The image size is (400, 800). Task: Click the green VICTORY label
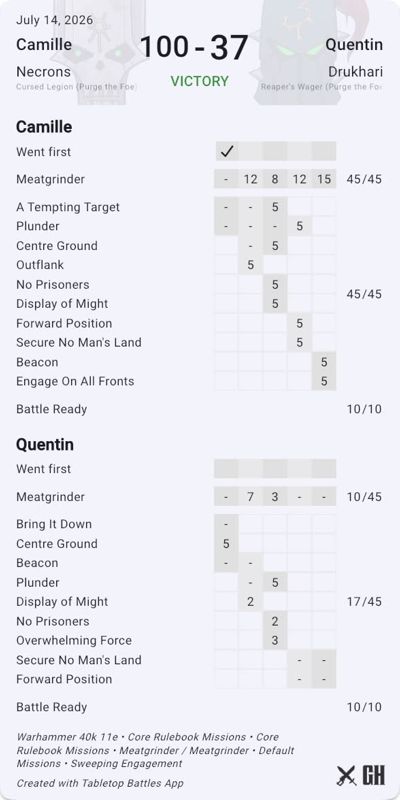pyautogui.click(x=199, y=81)
